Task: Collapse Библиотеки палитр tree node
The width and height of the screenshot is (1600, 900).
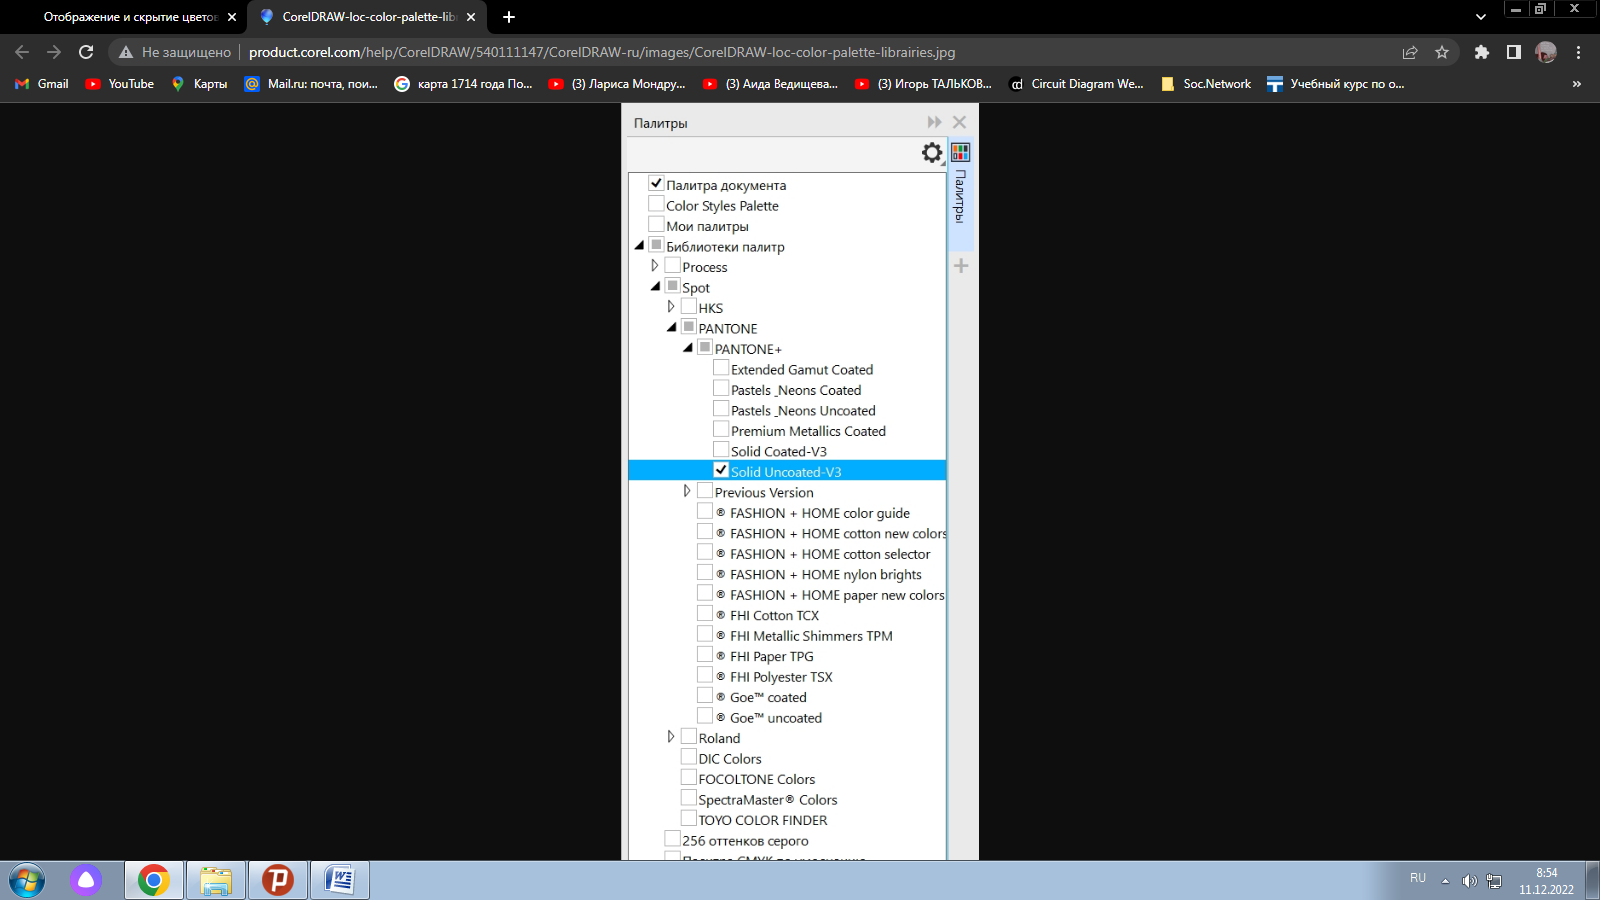Action: tap(640, 245)
